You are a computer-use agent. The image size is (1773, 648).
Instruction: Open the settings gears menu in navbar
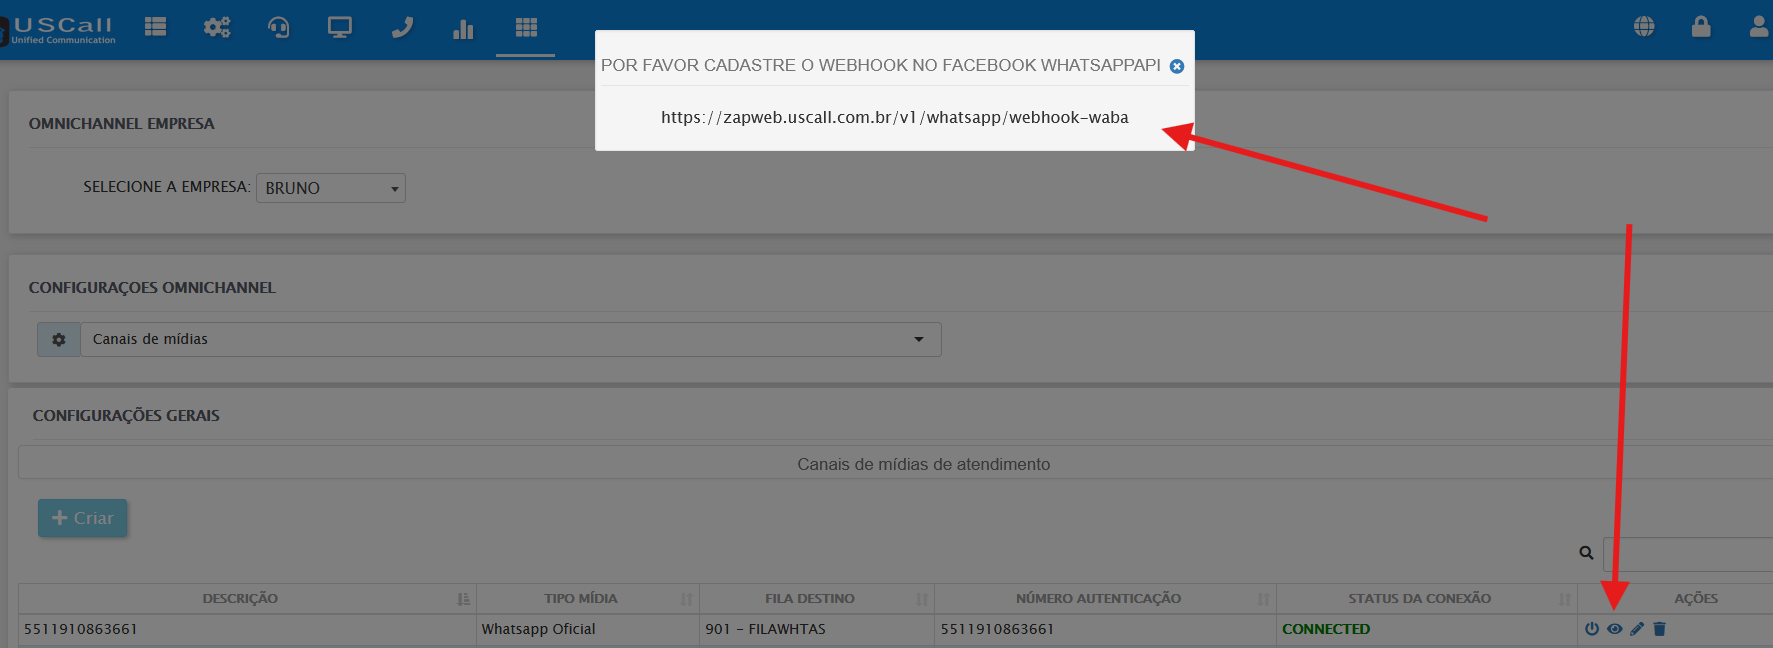tap(217, 27)
